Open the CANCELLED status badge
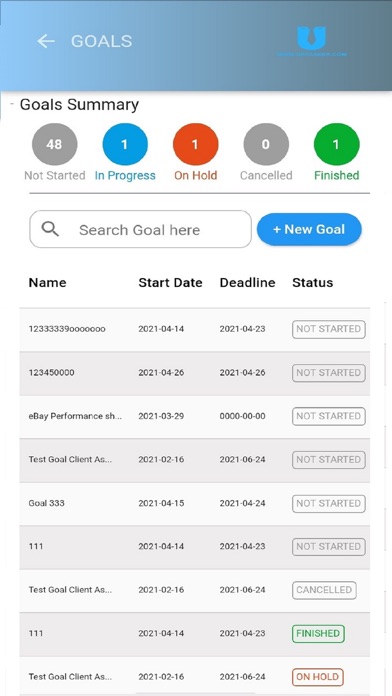 coord(324,590)
